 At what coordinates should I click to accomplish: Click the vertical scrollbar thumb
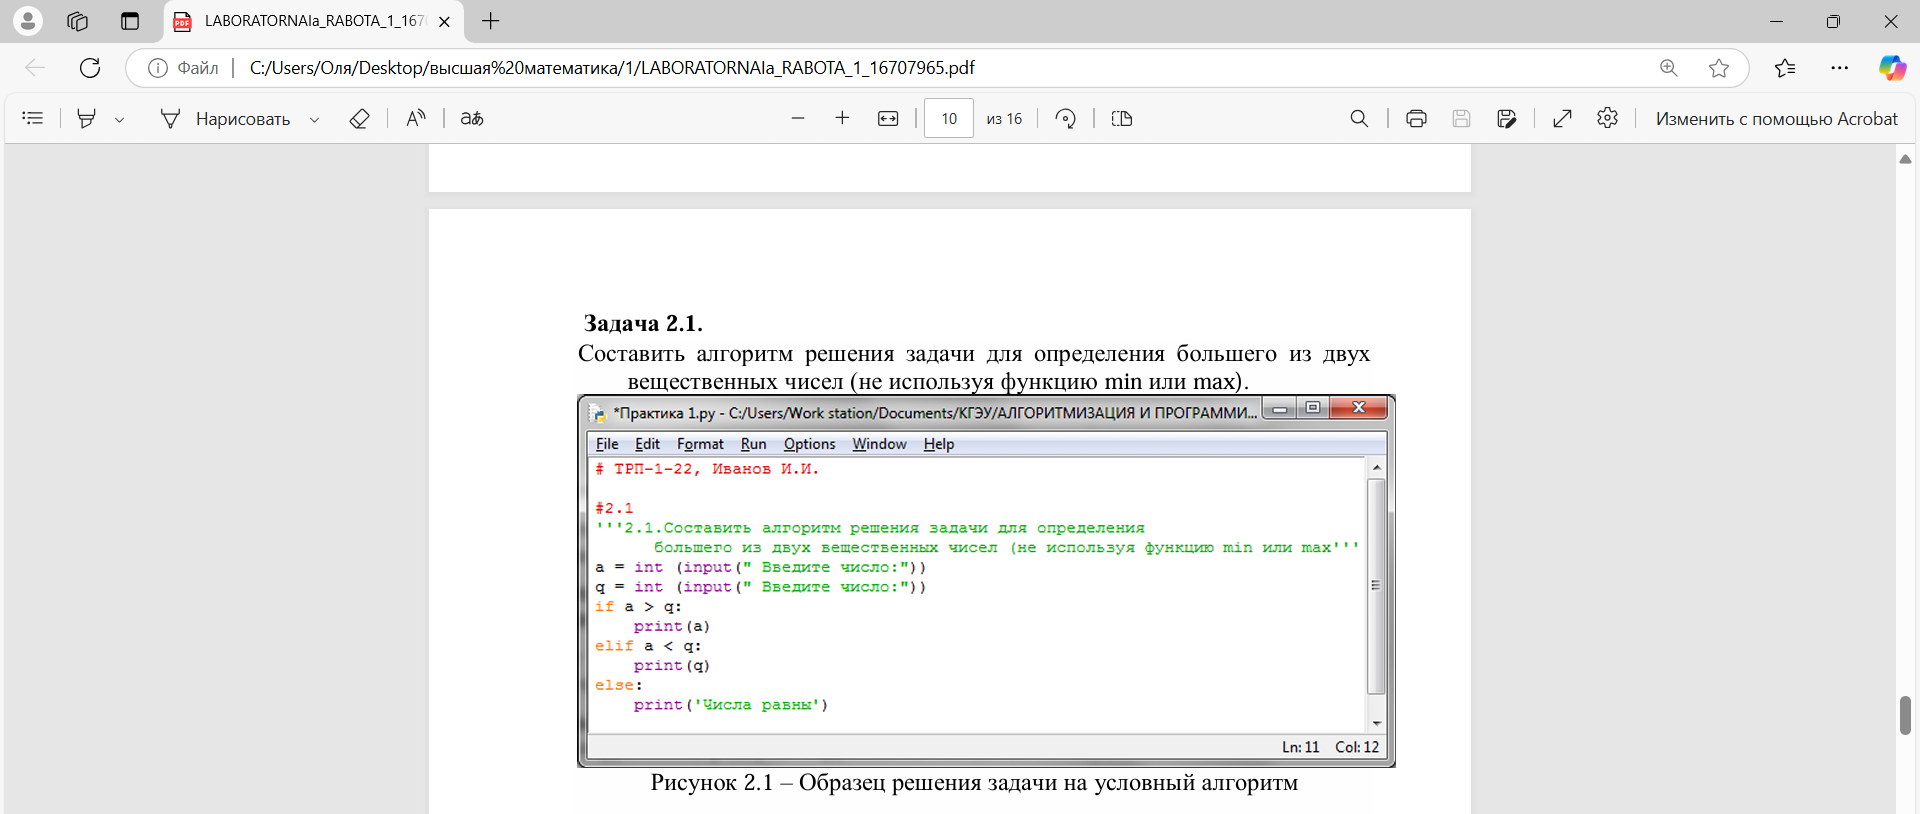coord(1905,715)
